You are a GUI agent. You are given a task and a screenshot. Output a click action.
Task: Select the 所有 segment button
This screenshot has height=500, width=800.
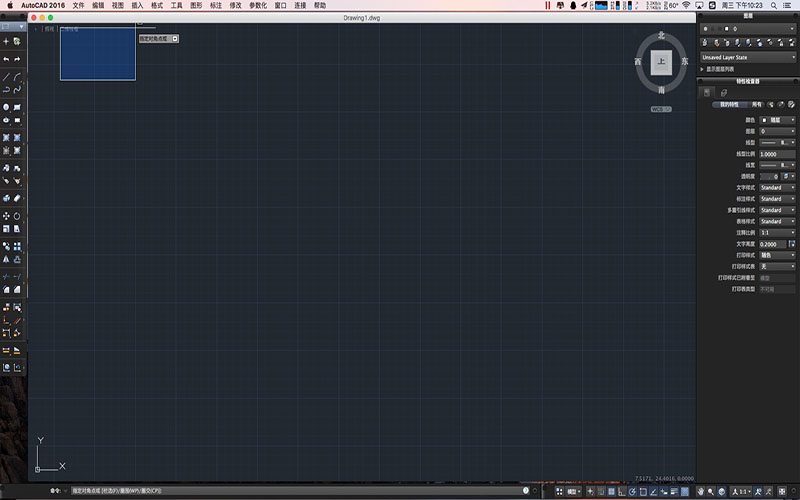pyautogui.click(x=756, y=104)
